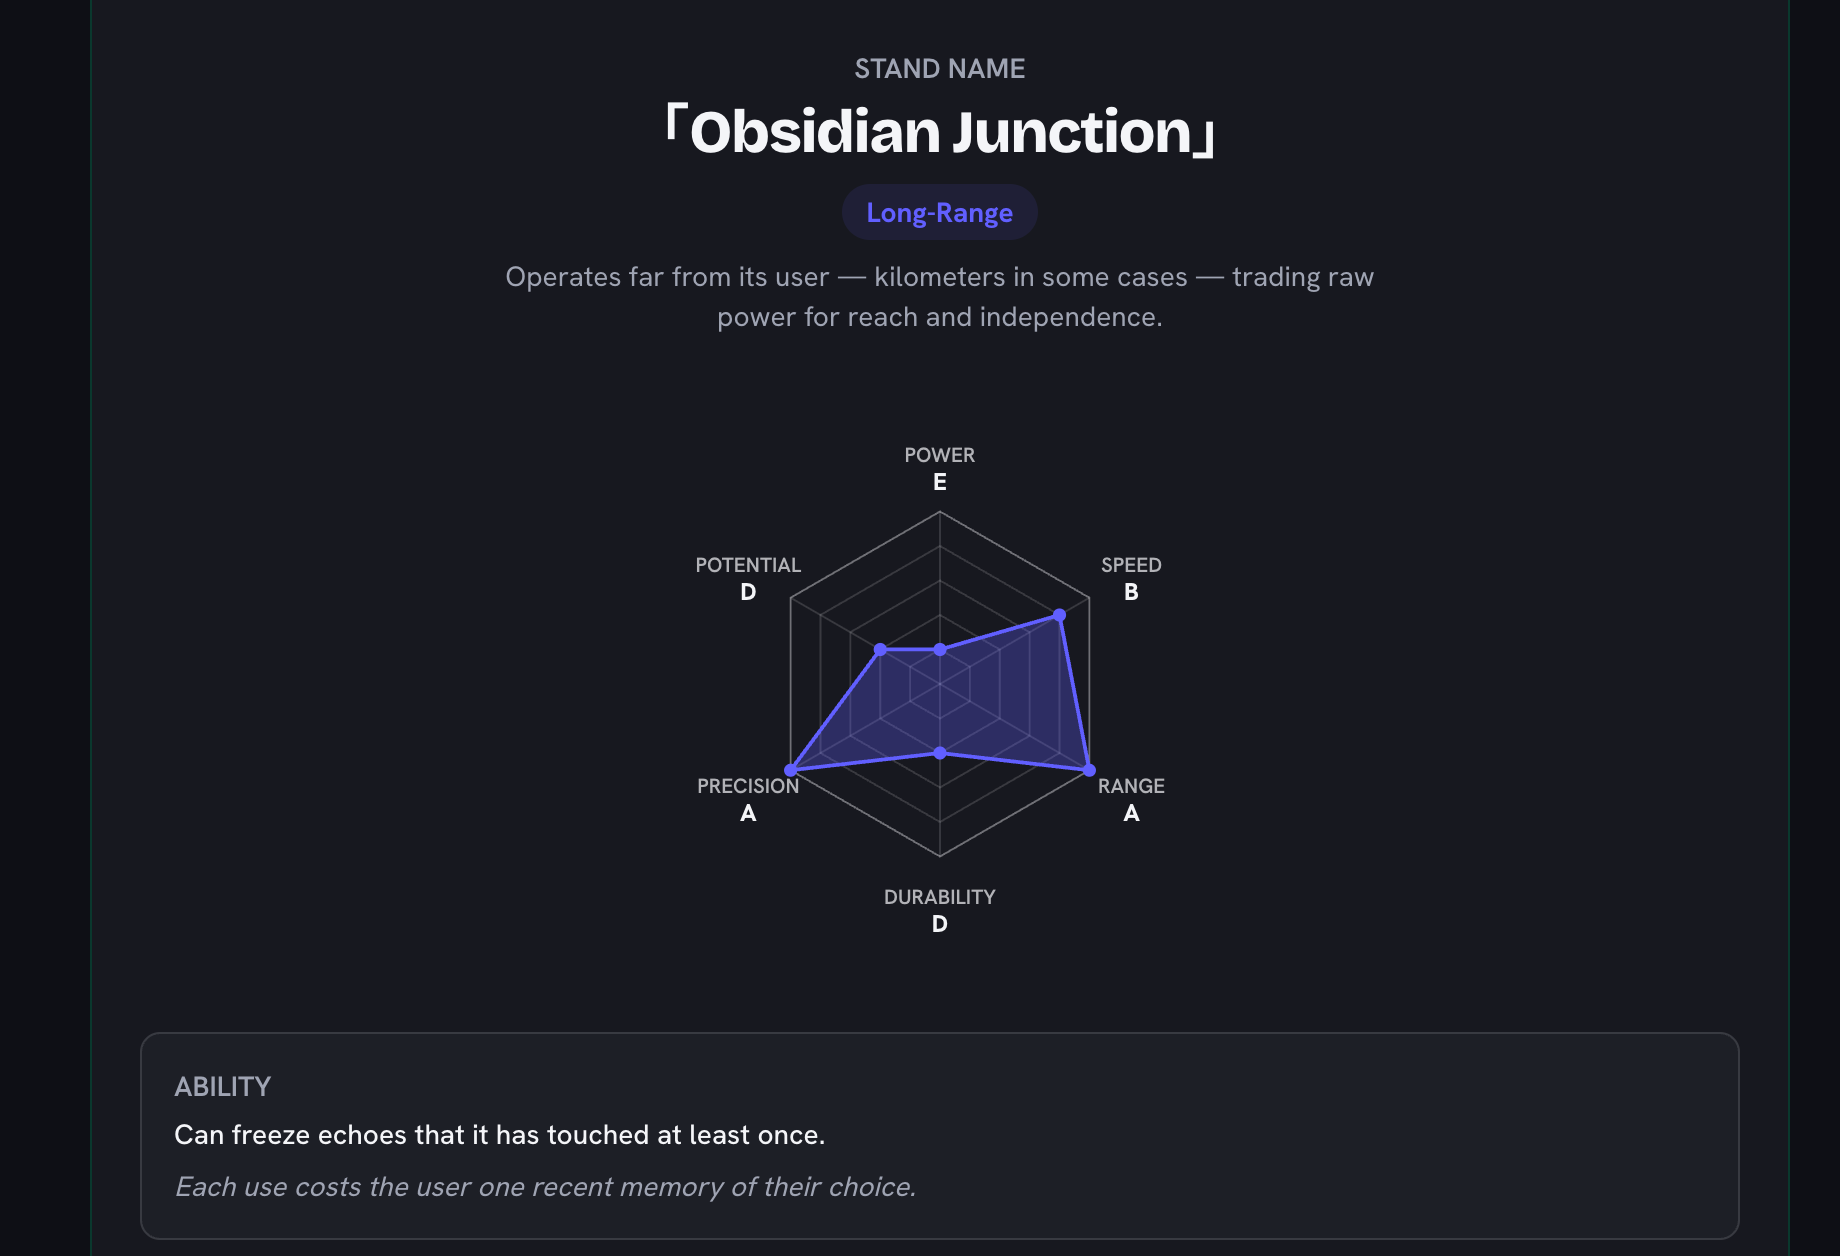Click the POTENTIAL axis label

coord(748,565)
